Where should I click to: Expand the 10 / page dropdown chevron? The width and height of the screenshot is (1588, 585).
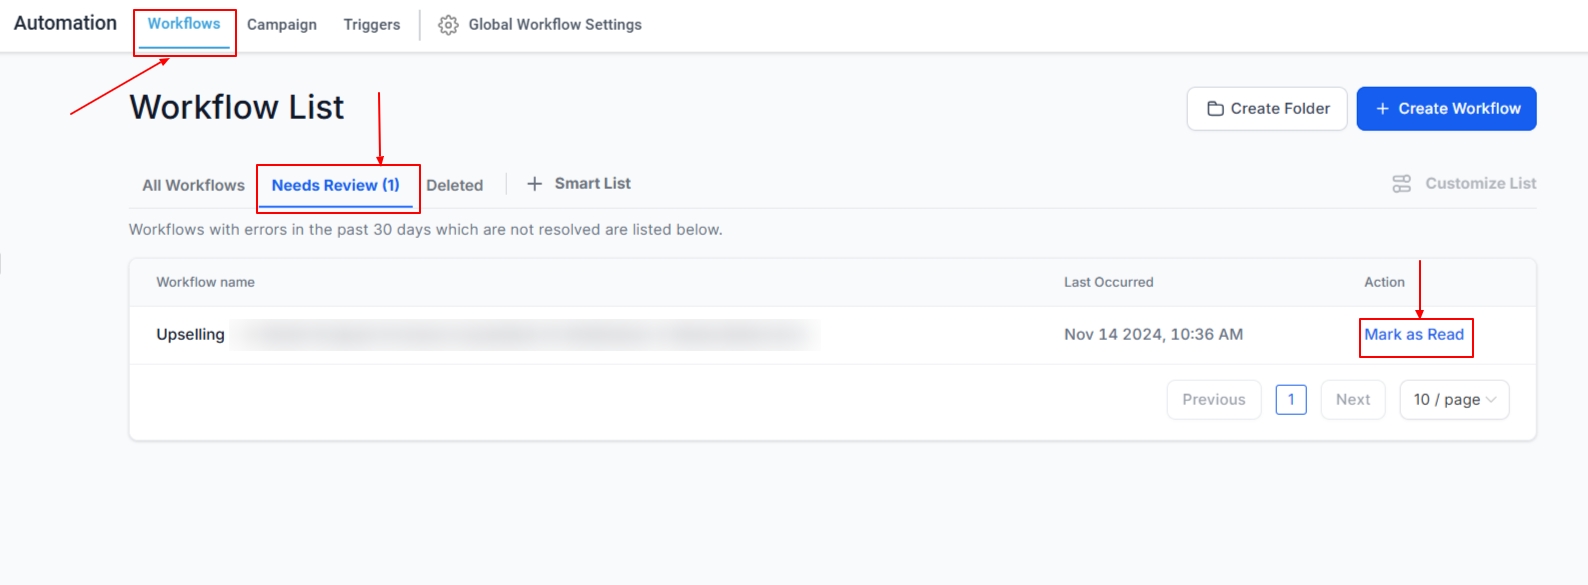pyautogui.click(x=1491, y=400)
